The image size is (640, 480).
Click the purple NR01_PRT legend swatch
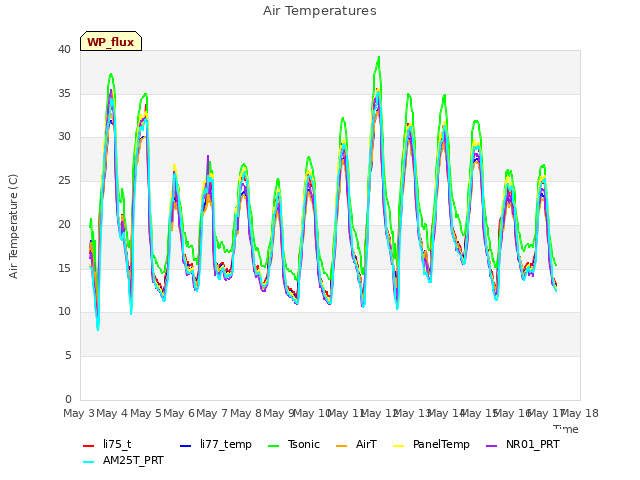(491, 446)
